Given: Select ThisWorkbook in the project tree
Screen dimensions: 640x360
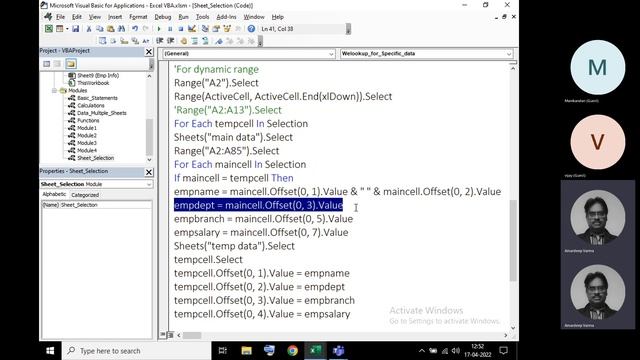Looking at the screenshot, I should (x=93, y=83).
